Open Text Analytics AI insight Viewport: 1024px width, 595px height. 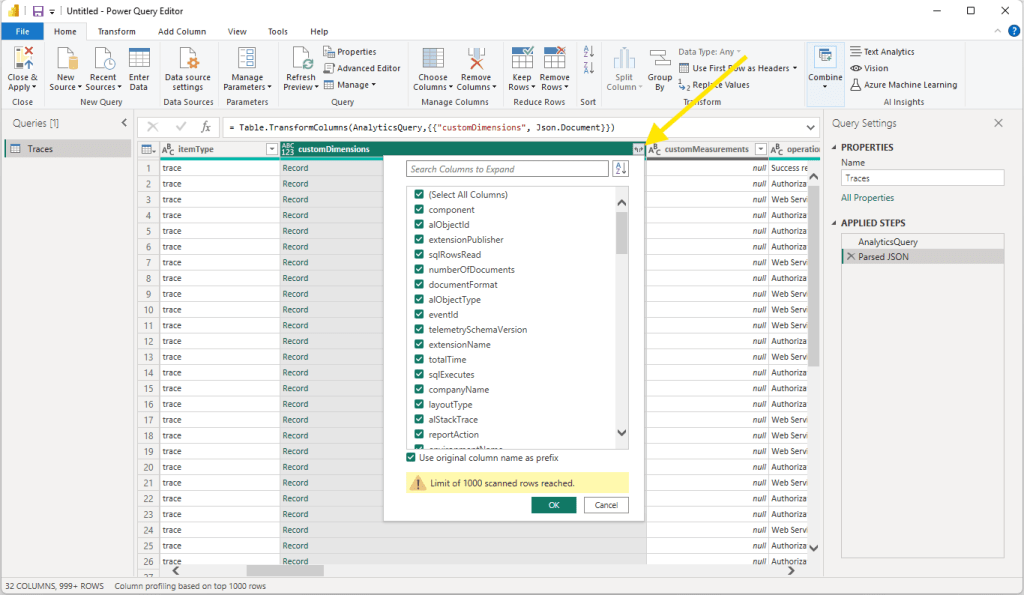pyautogui.click(x=881, y=52)
